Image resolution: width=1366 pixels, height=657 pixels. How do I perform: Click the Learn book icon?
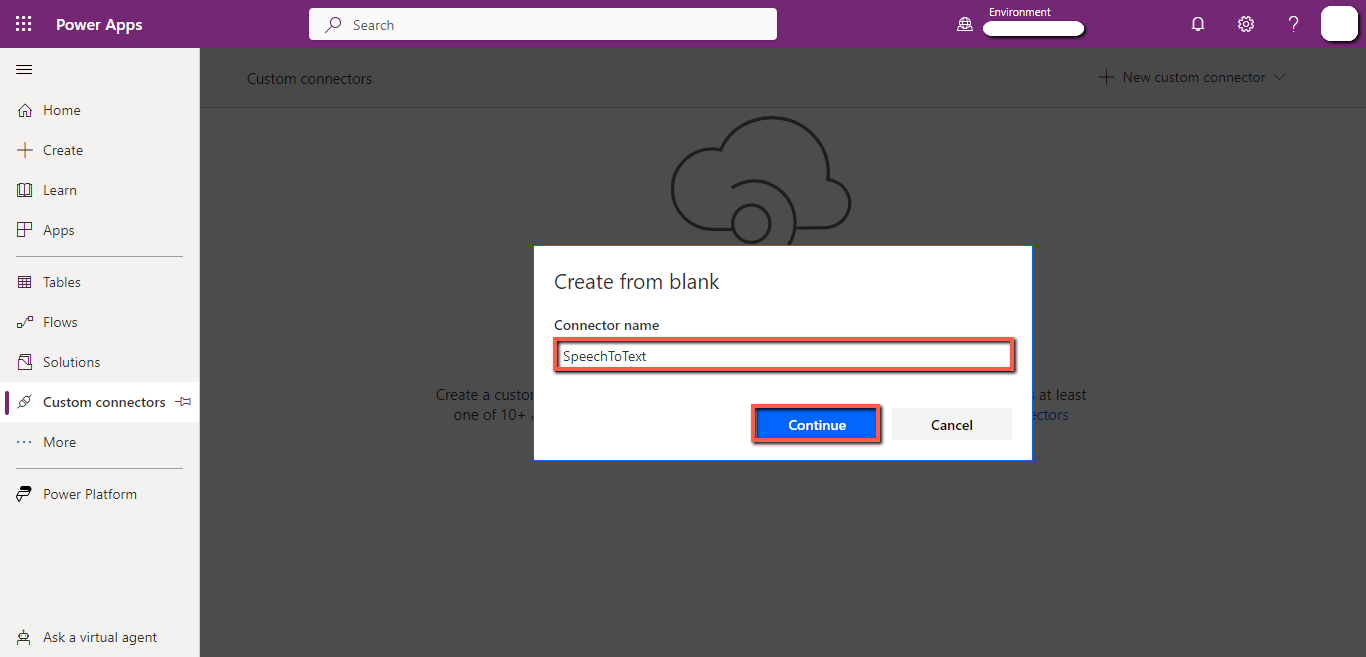25,190
